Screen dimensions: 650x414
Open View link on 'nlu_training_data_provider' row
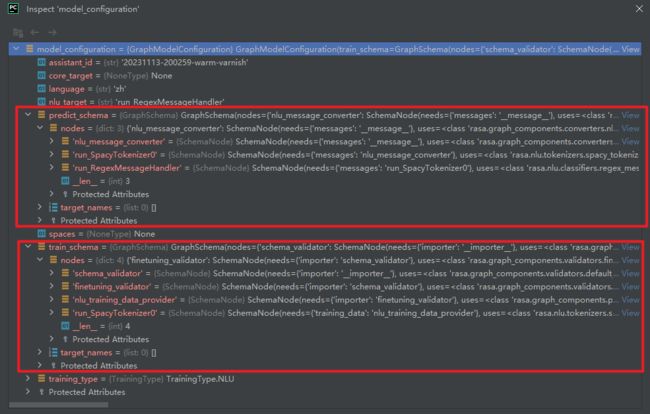pos(630,299)
